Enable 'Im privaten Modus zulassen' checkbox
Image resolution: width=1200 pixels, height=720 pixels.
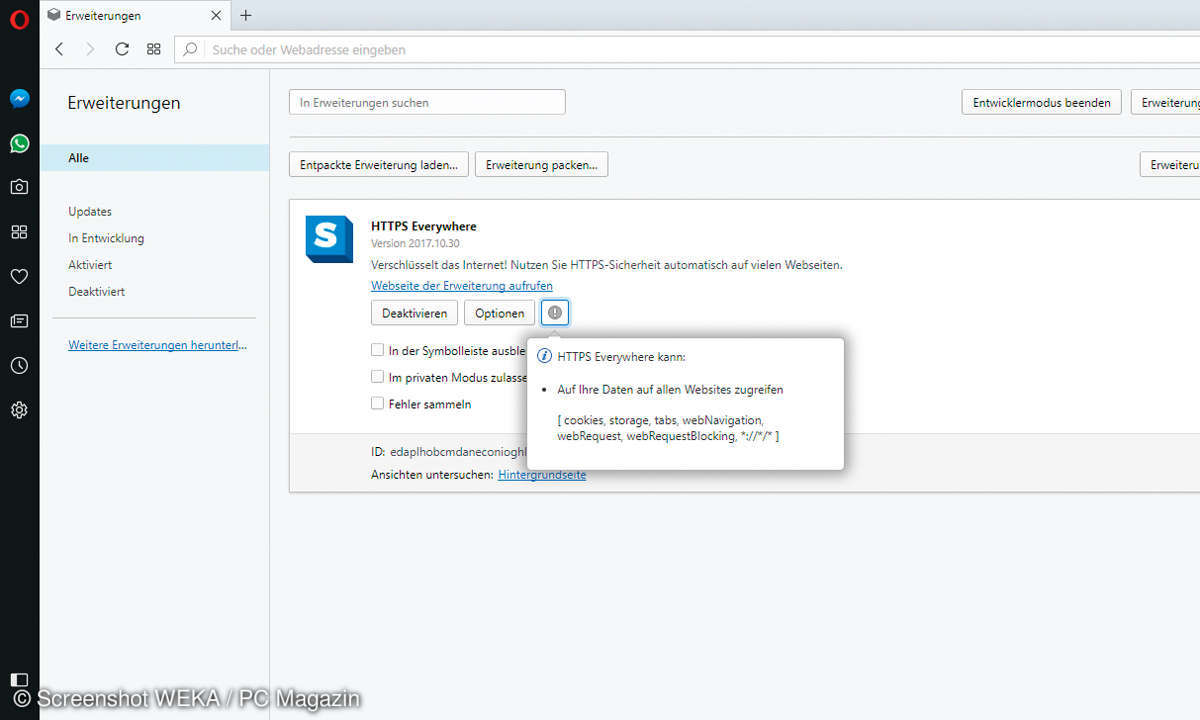pos(377,377)
